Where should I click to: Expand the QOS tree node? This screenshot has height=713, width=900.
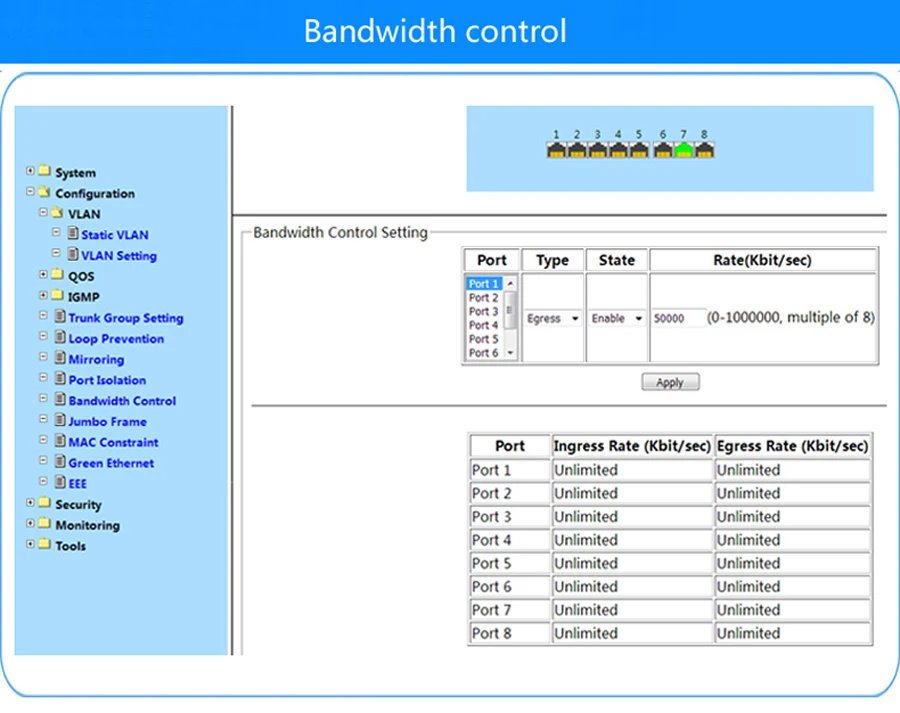43,274
